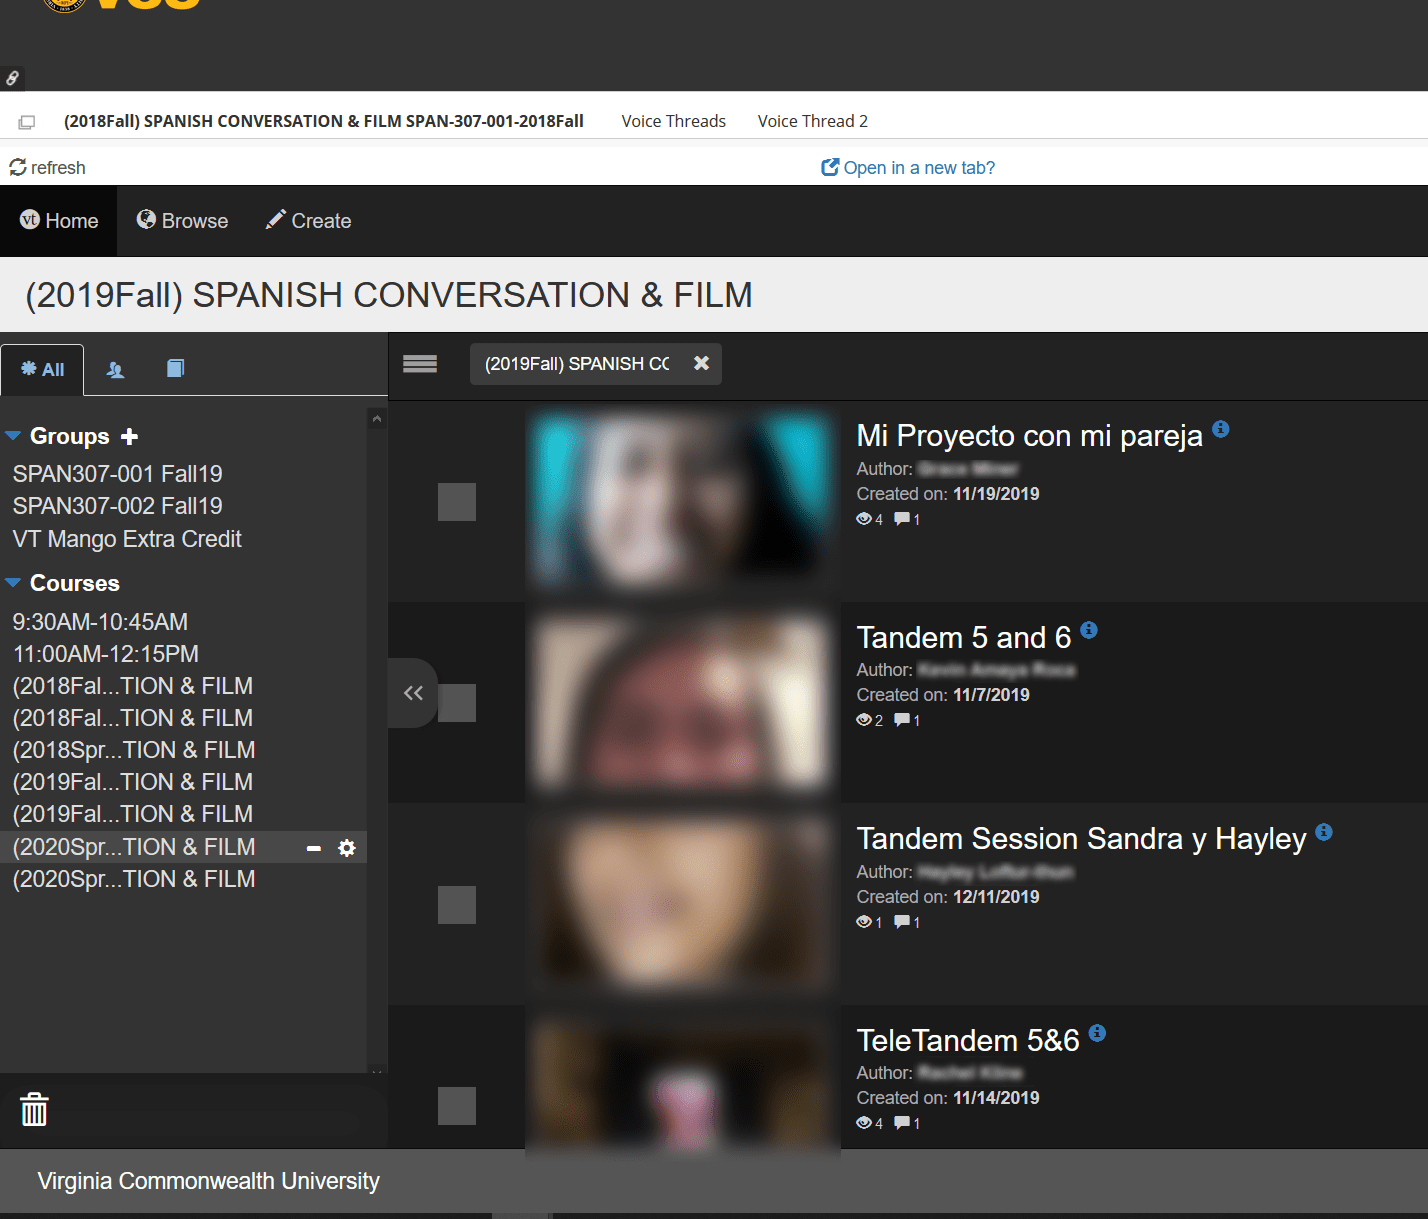Select the All sidebar tab
1428x1219 pixels.
(42, 369)
